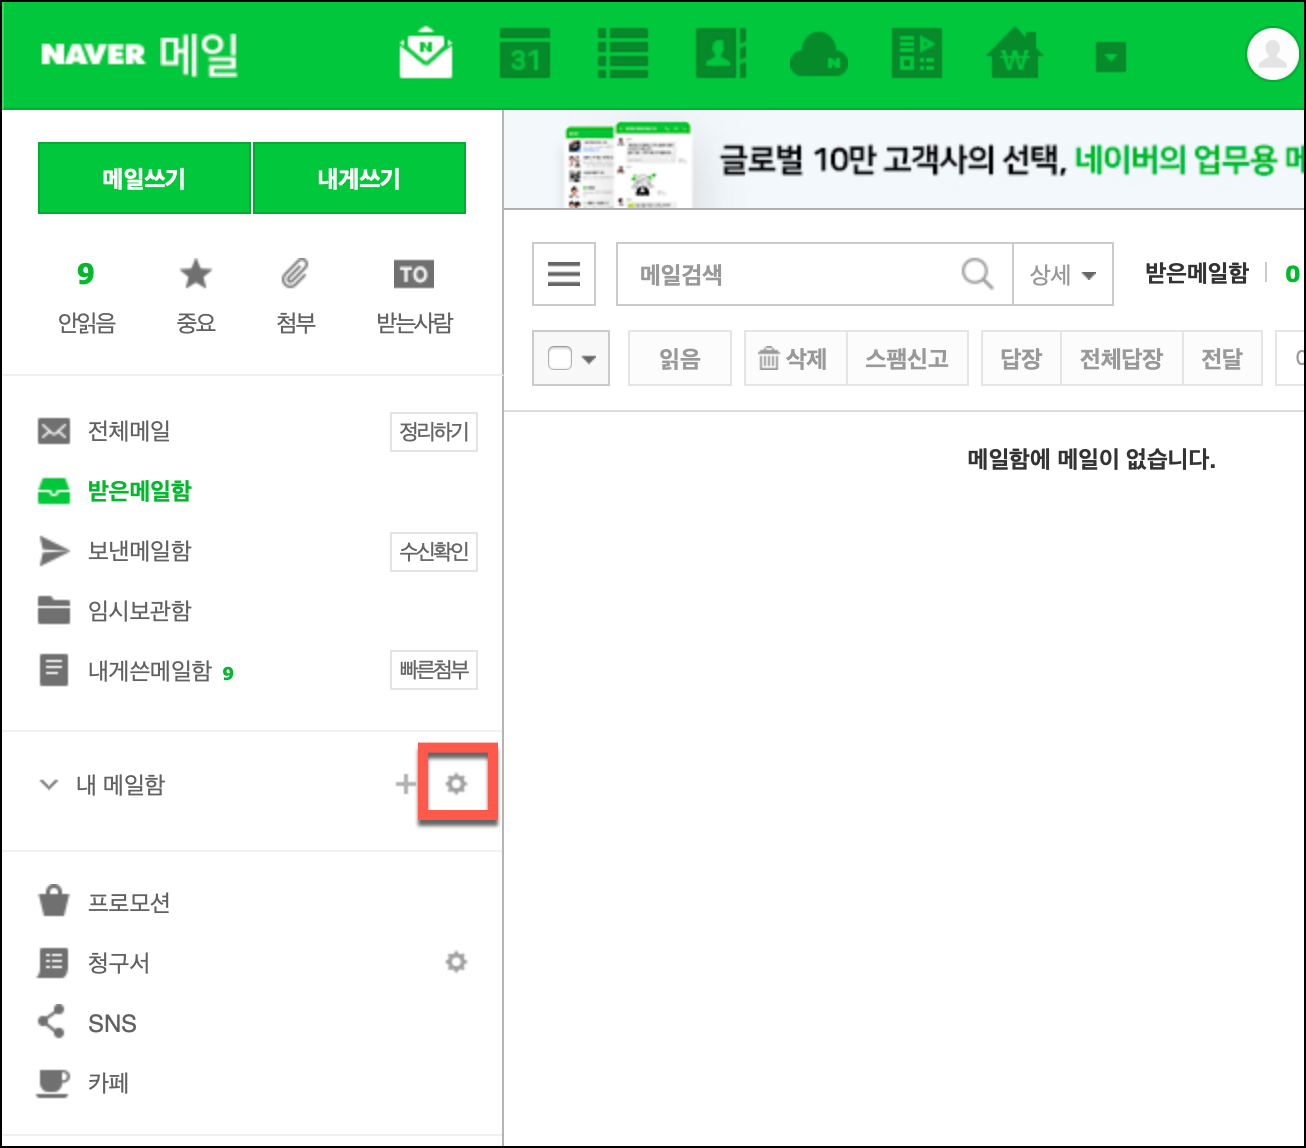The height and width of the screenshot is (1148, 1306).
Task: Collapse the 내 메일함 section chevron
Action: pyautogui.click(x=48, y=785)
